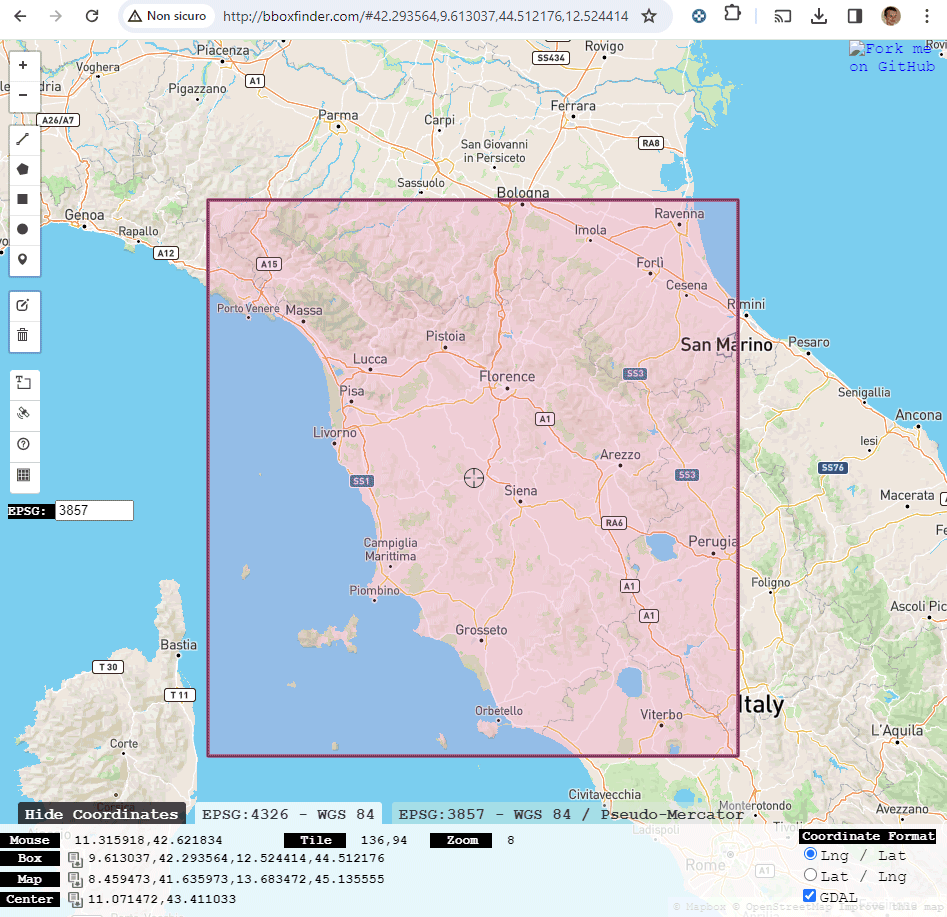Select the draw polyline tool

pos(23,139)
